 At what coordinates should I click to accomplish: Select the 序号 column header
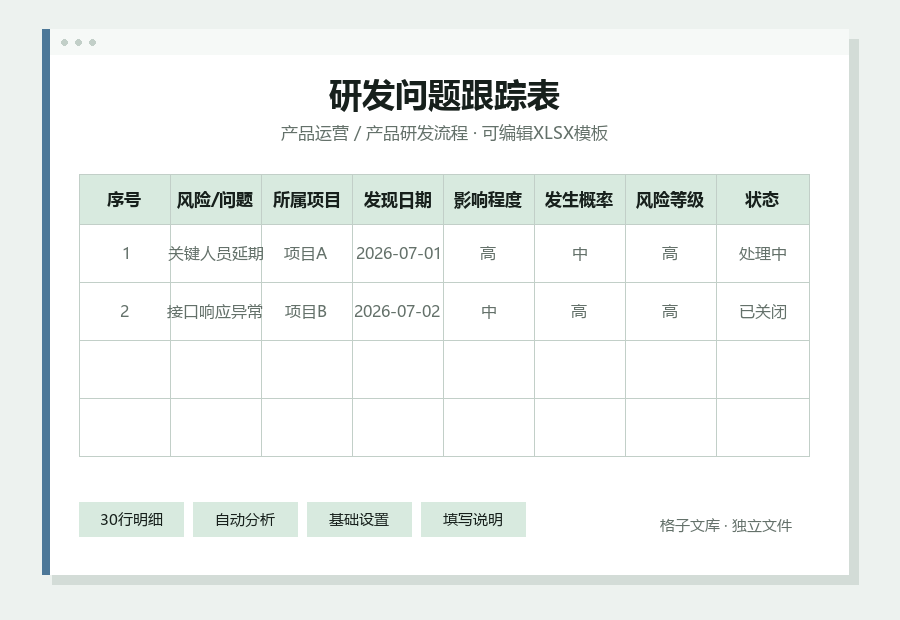pos(125,200)
